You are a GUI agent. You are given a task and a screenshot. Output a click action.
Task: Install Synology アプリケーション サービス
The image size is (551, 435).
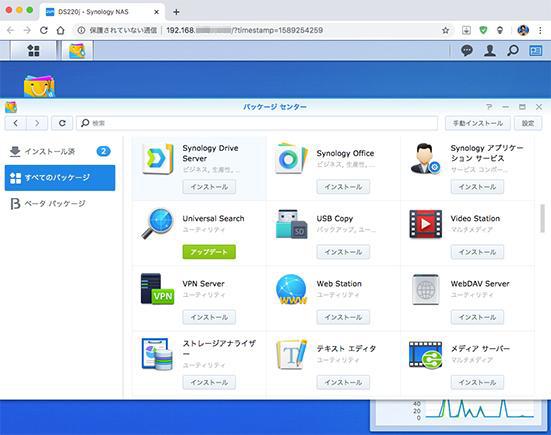(x=477, y=187)
